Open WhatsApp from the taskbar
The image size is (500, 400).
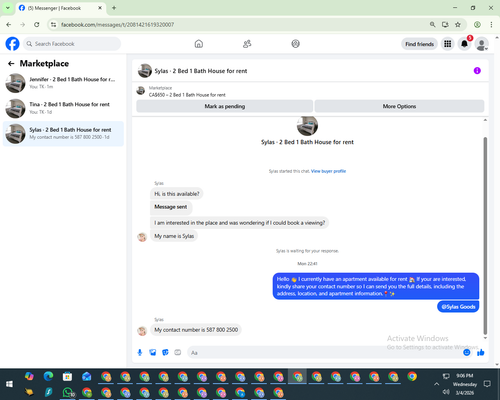[68, 392]
